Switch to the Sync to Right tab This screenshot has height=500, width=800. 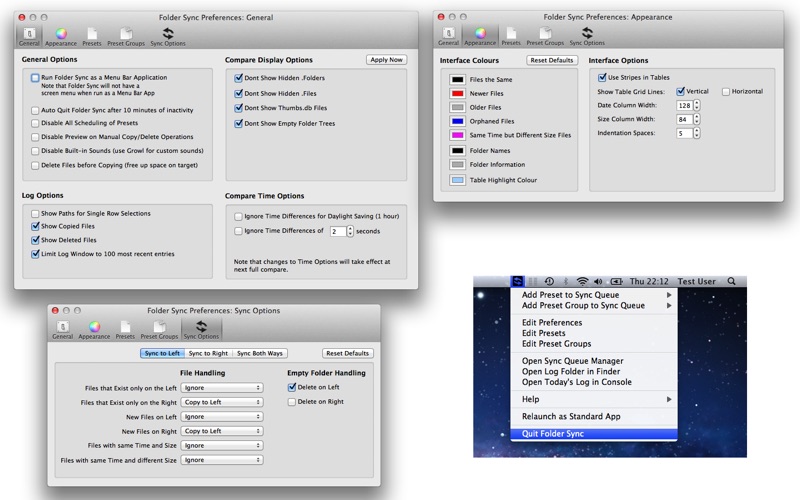(209, 353)
